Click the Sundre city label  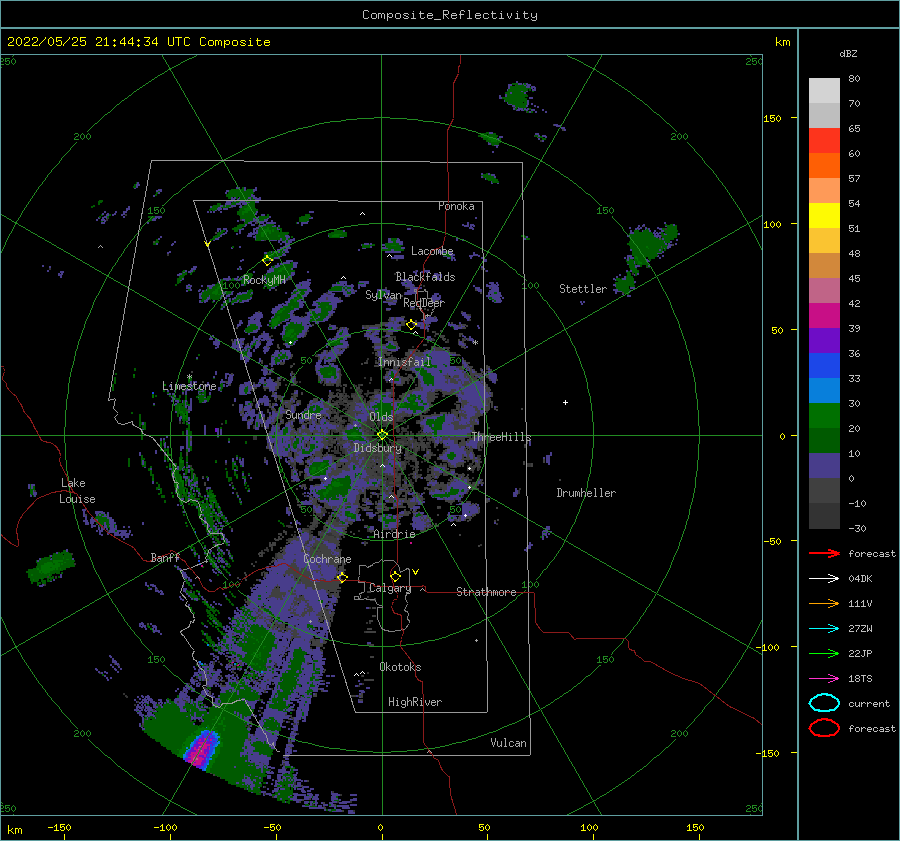304,414
